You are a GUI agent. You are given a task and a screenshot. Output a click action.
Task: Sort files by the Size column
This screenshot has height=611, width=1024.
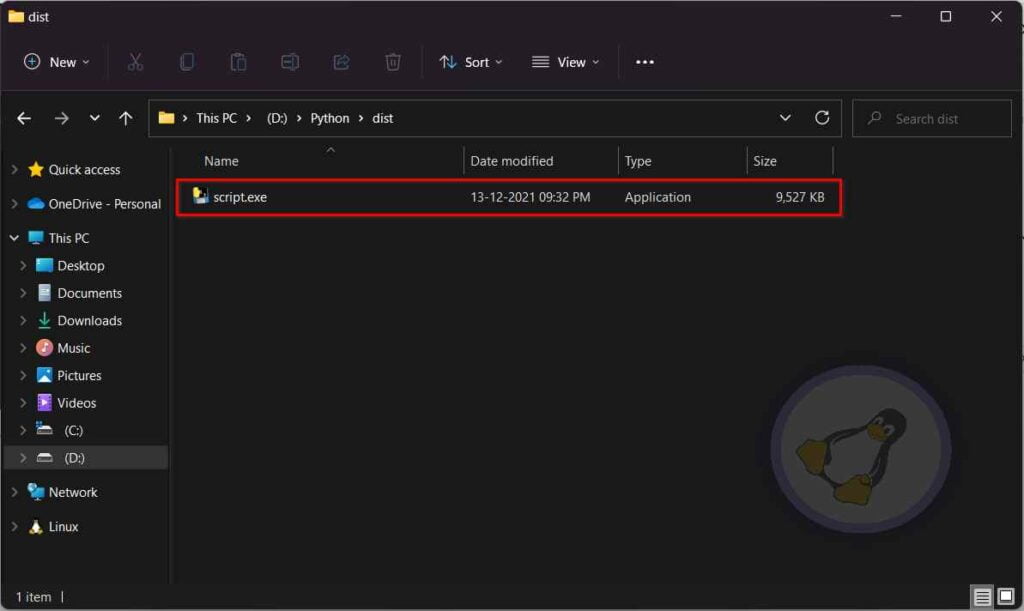point(764,160)
